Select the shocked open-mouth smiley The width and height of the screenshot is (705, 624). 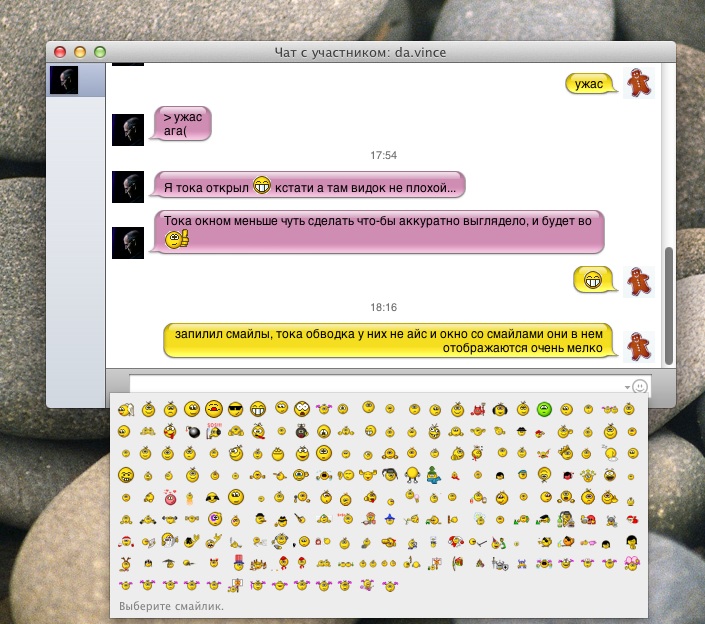tap(302, 409)
